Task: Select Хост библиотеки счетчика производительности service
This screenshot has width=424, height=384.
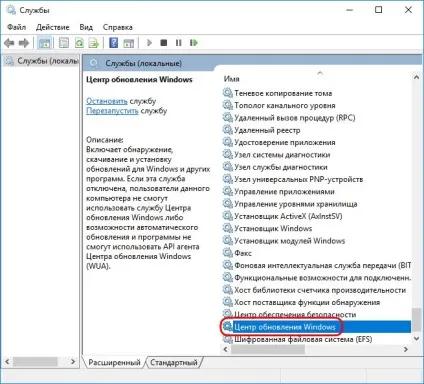Action: 320,290
